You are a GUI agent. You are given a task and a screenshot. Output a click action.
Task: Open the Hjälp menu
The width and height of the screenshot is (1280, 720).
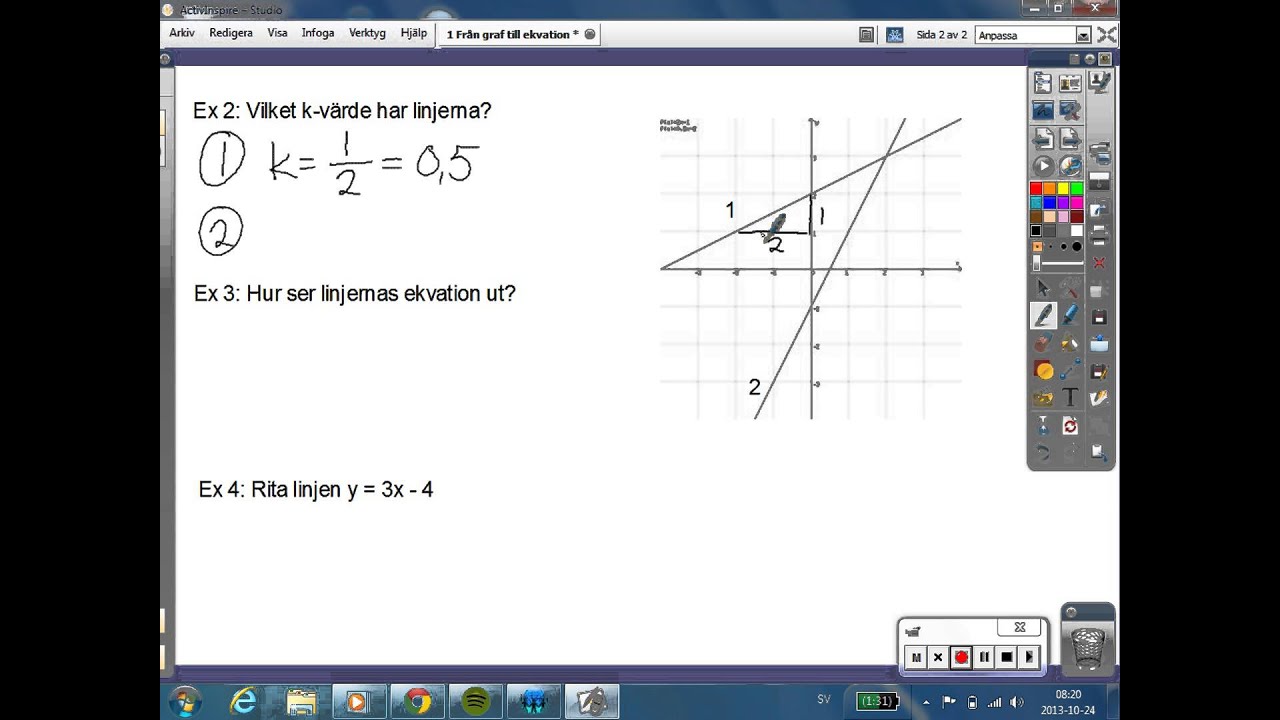[414, 33]
